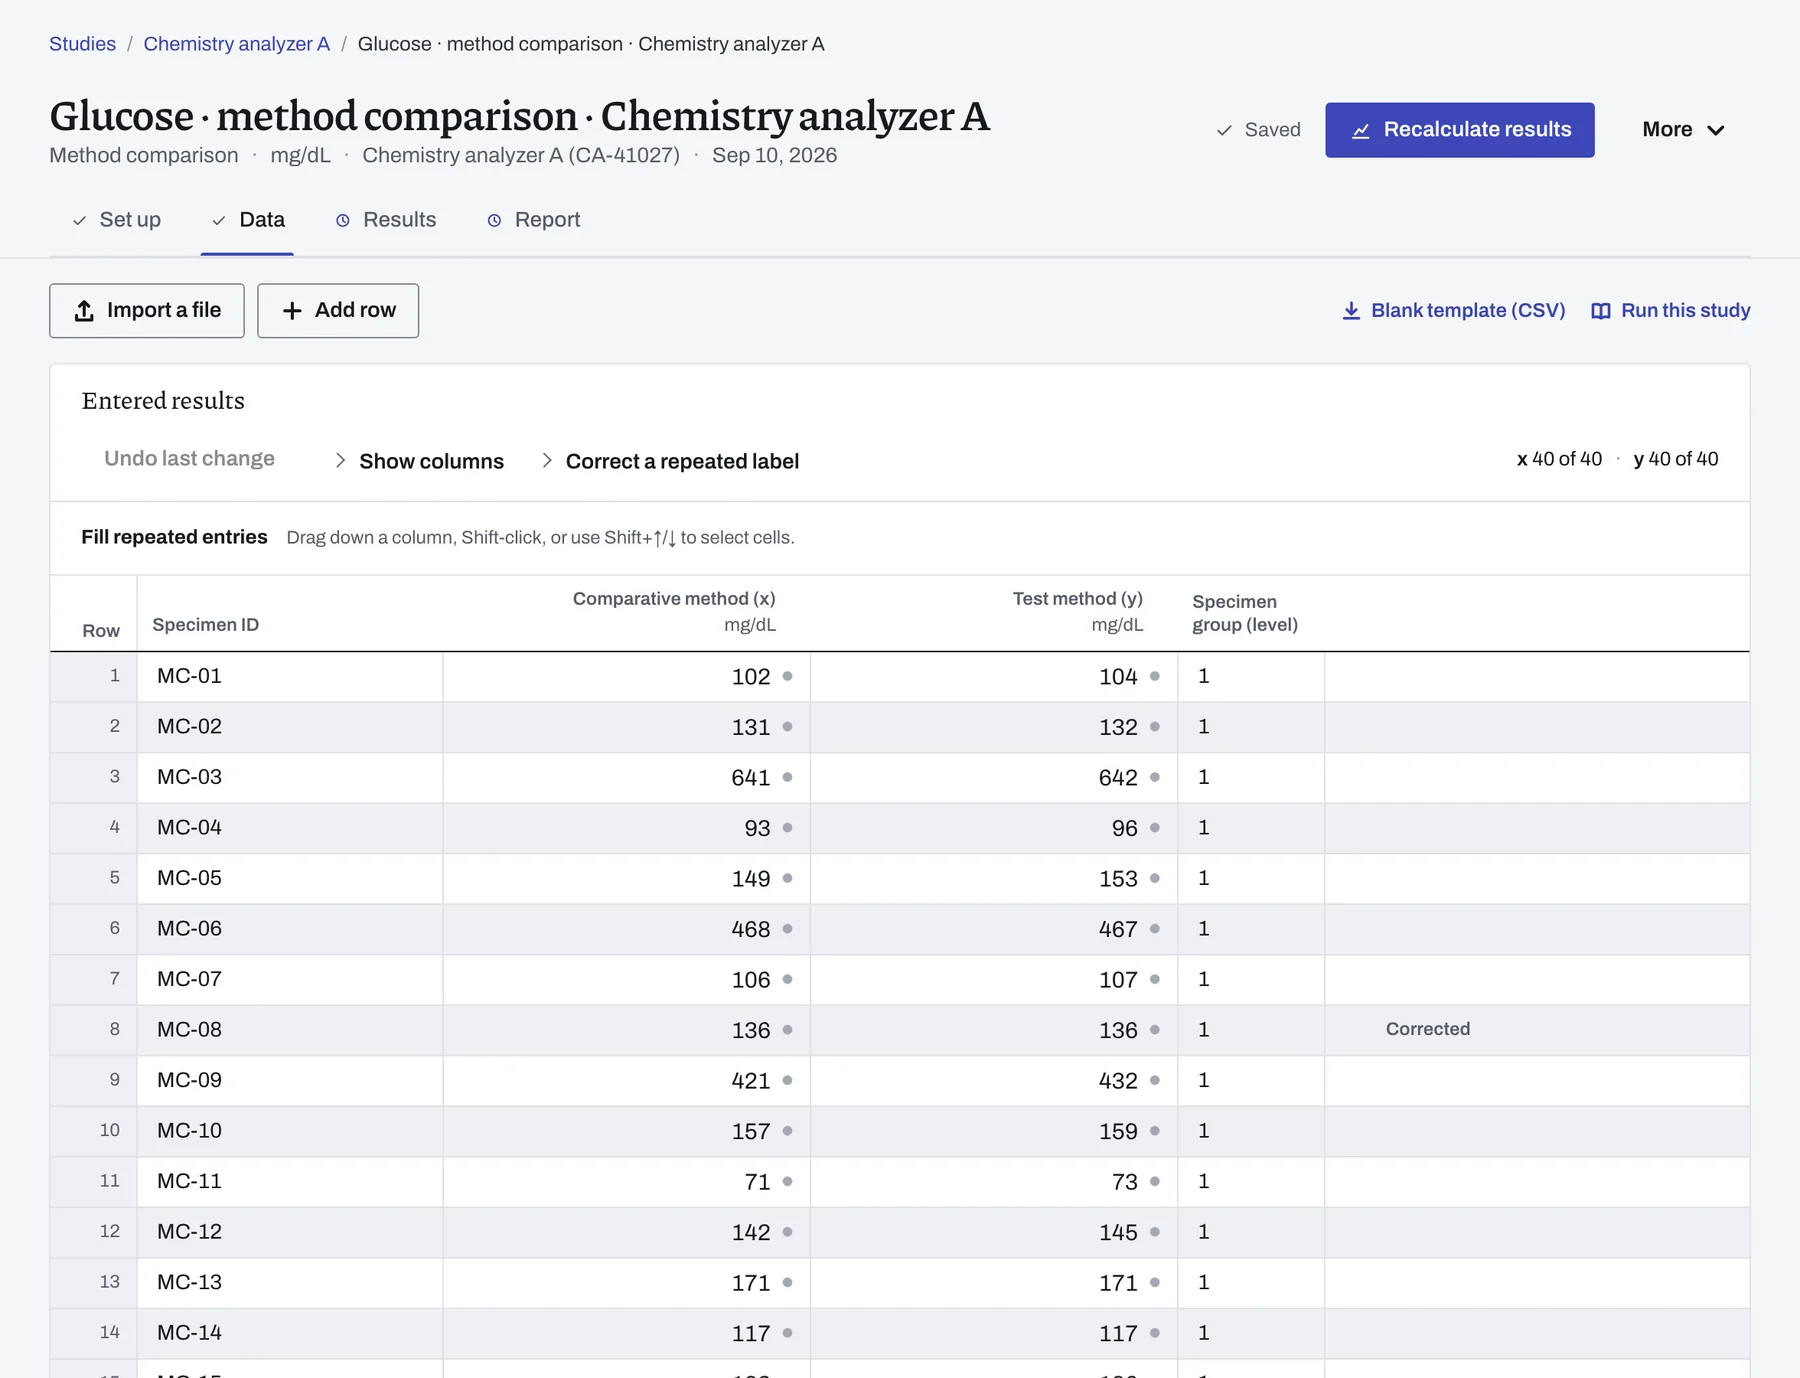
Task: Click the Recalculate results button
Action: [x=1459, y=130]
